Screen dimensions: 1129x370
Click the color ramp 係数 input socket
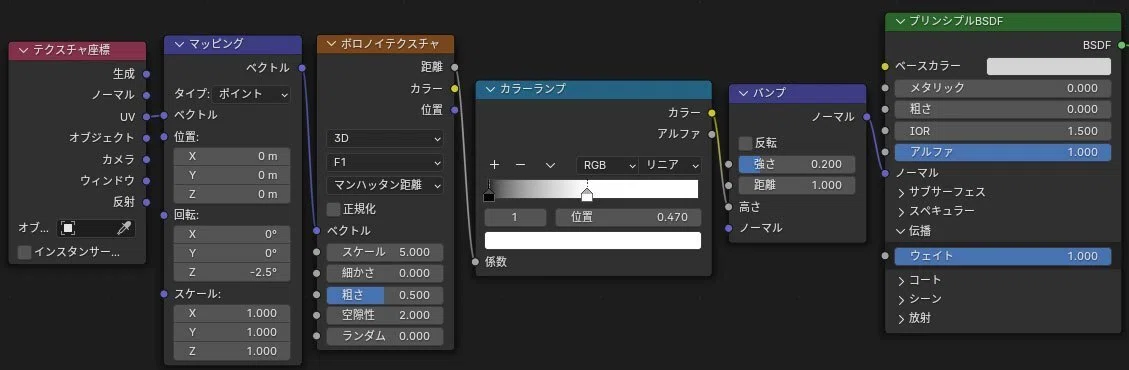475,262
